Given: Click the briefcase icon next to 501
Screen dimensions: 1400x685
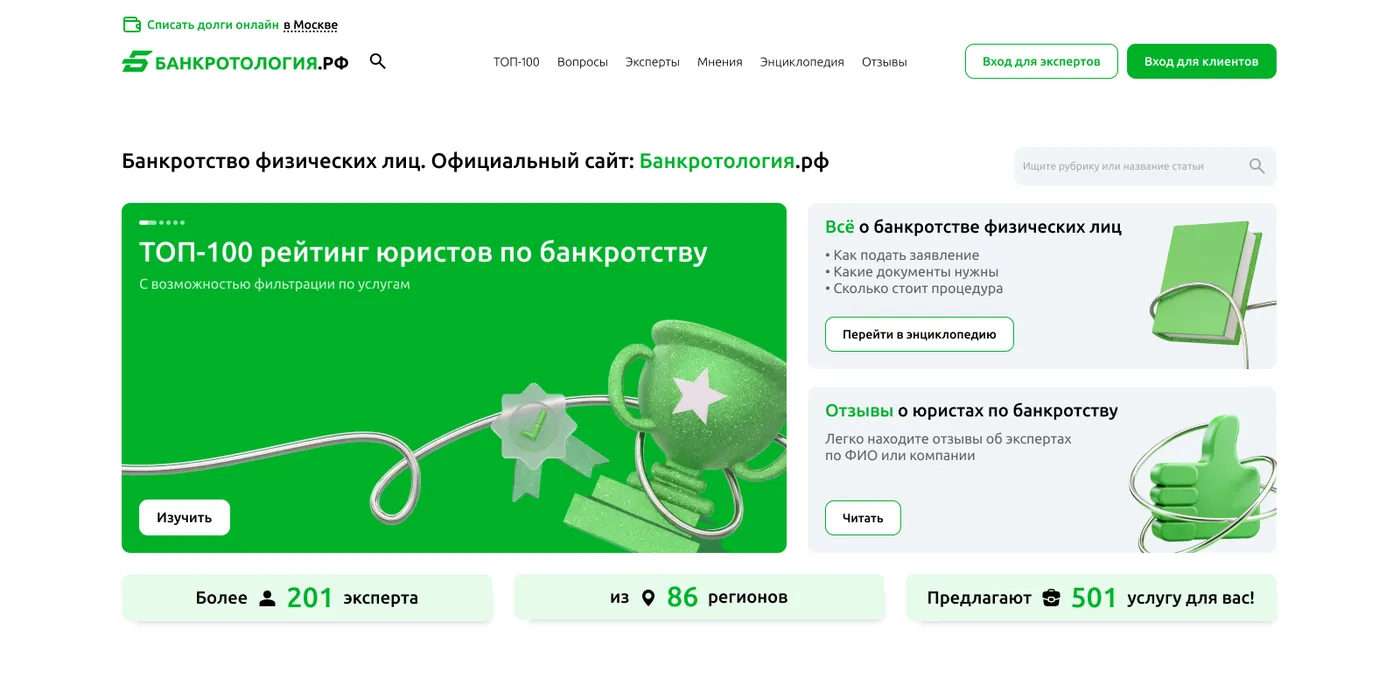Looking at the screenshot, I should 1051,598.
